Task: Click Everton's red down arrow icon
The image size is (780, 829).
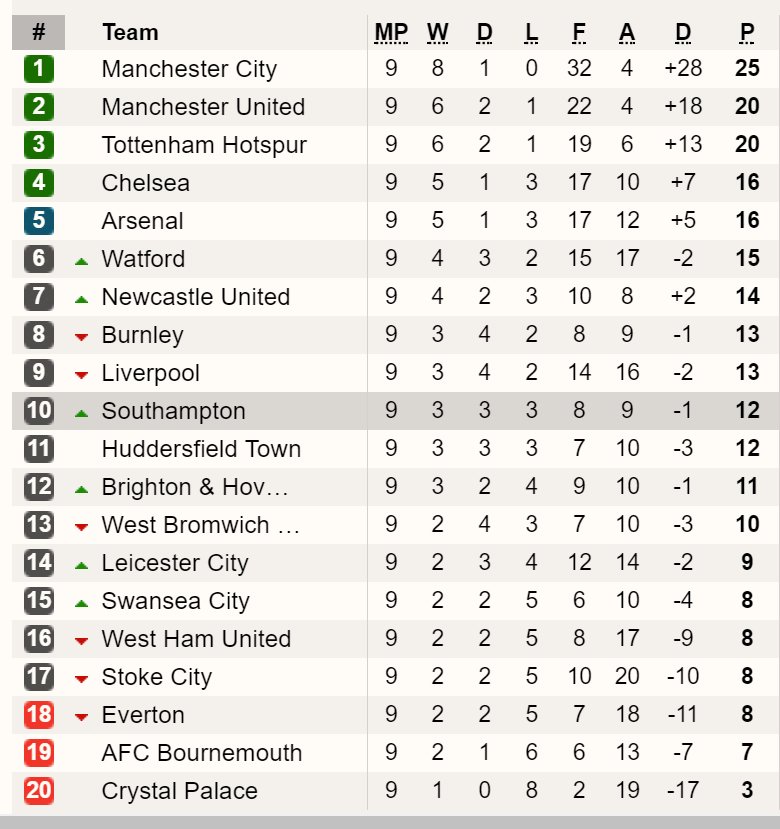Action: coord(81,717)
